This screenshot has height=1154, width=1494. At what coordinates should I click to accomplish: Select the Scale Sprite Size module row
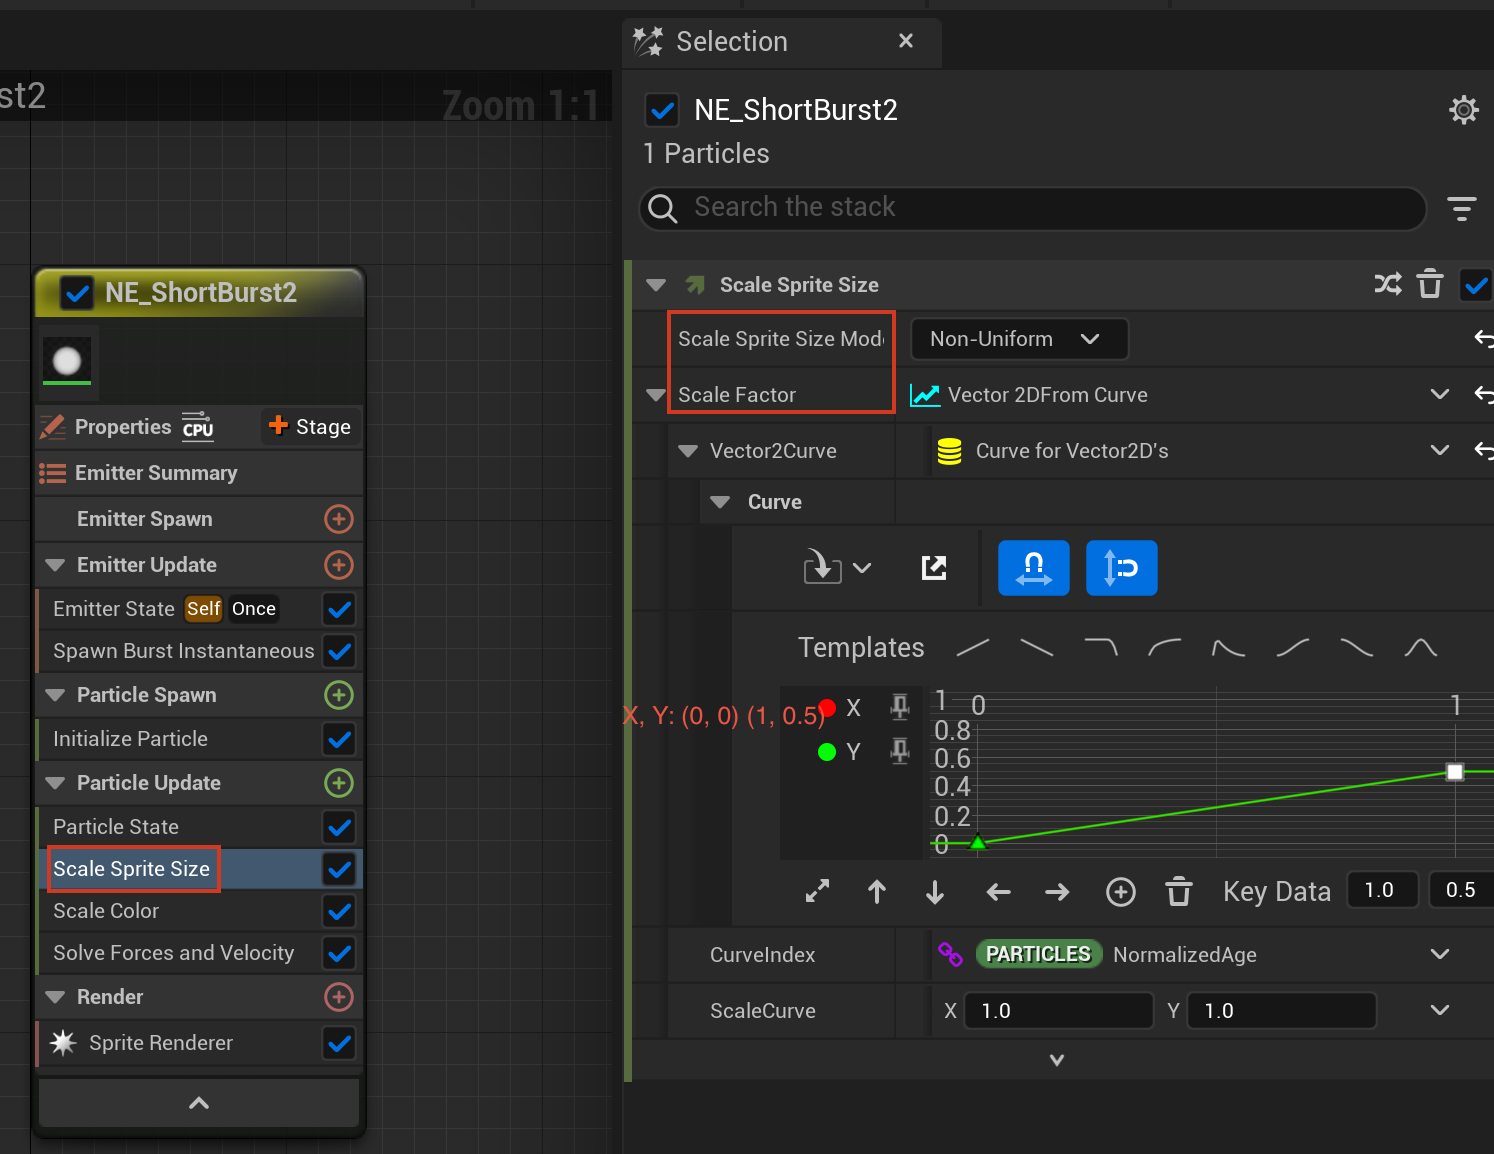pos(199,869)
